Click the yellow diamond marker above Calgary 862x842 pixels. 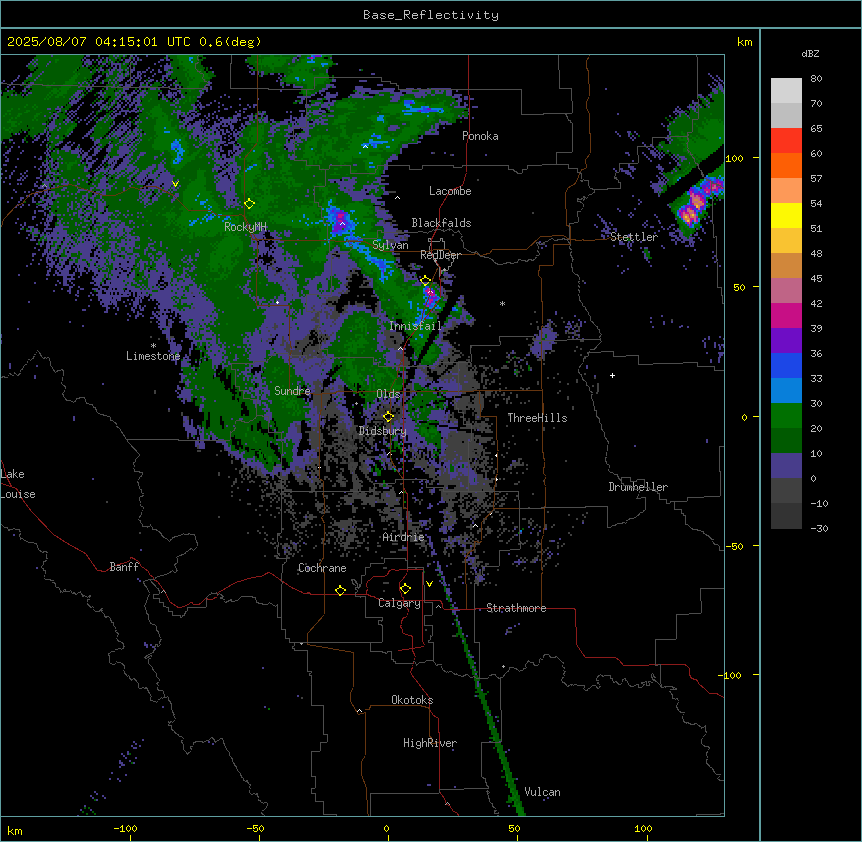[405, 589]
